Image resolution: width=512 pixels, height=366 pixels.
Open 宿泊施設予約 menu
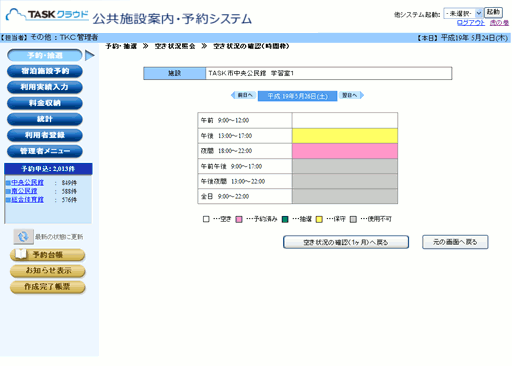(x=45, y=71)
